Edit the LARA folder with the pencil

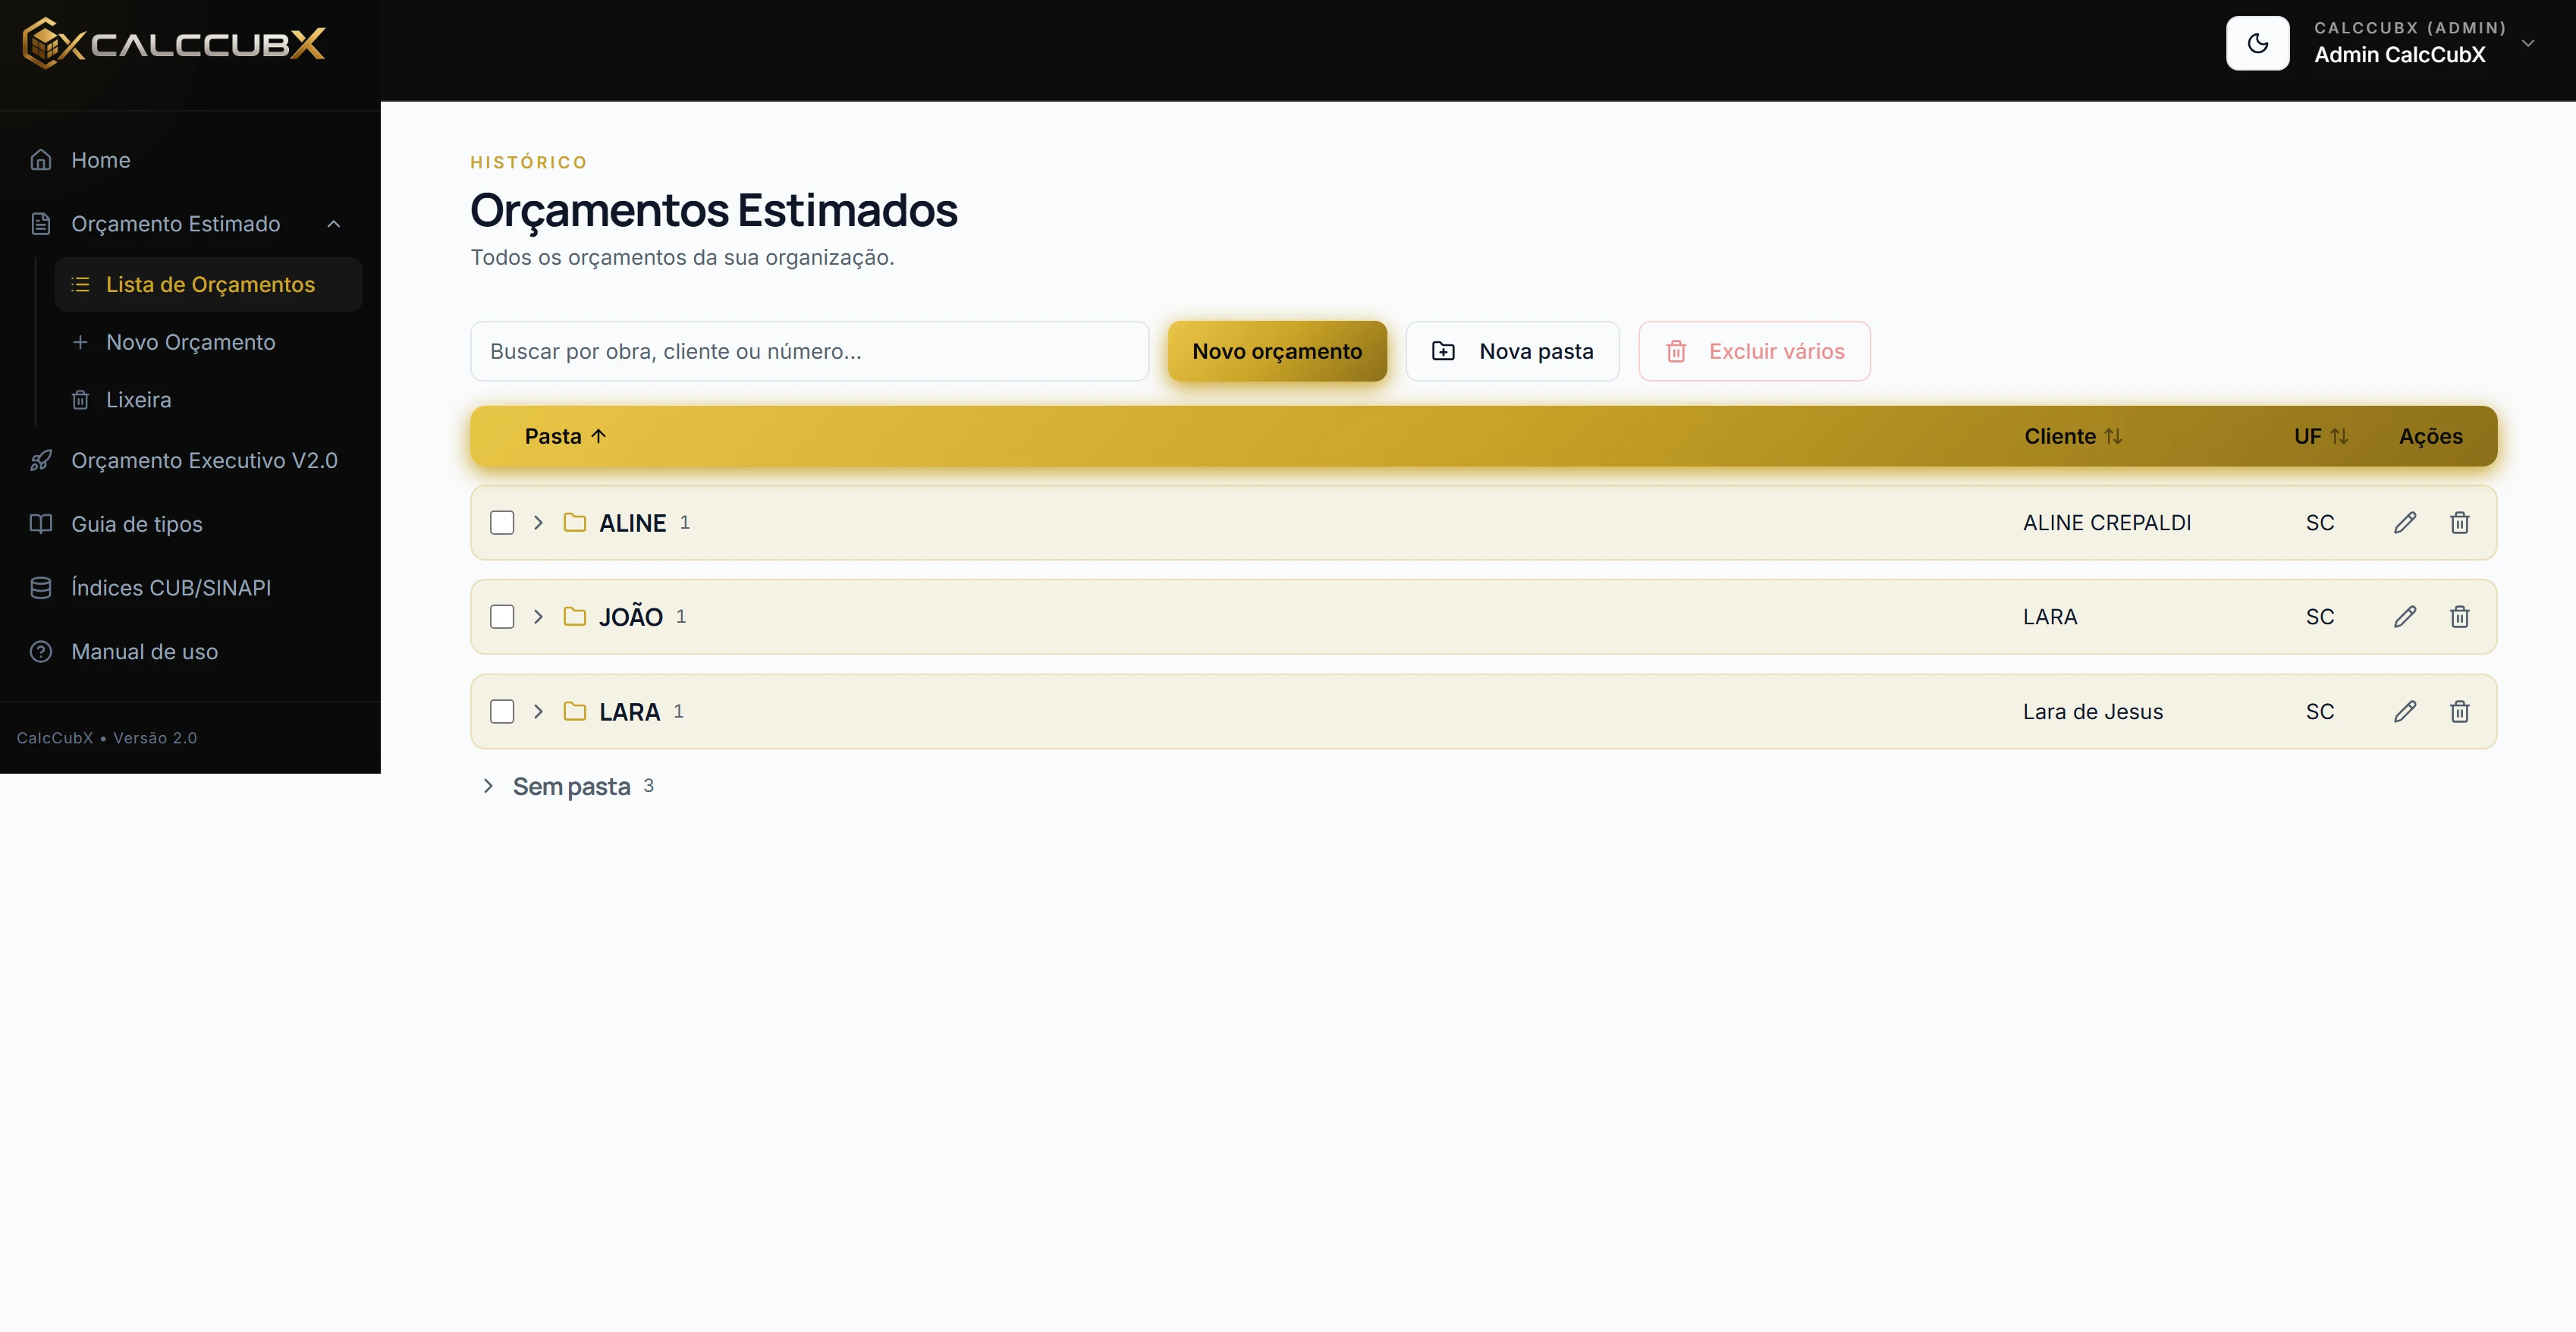[2405, 712]
